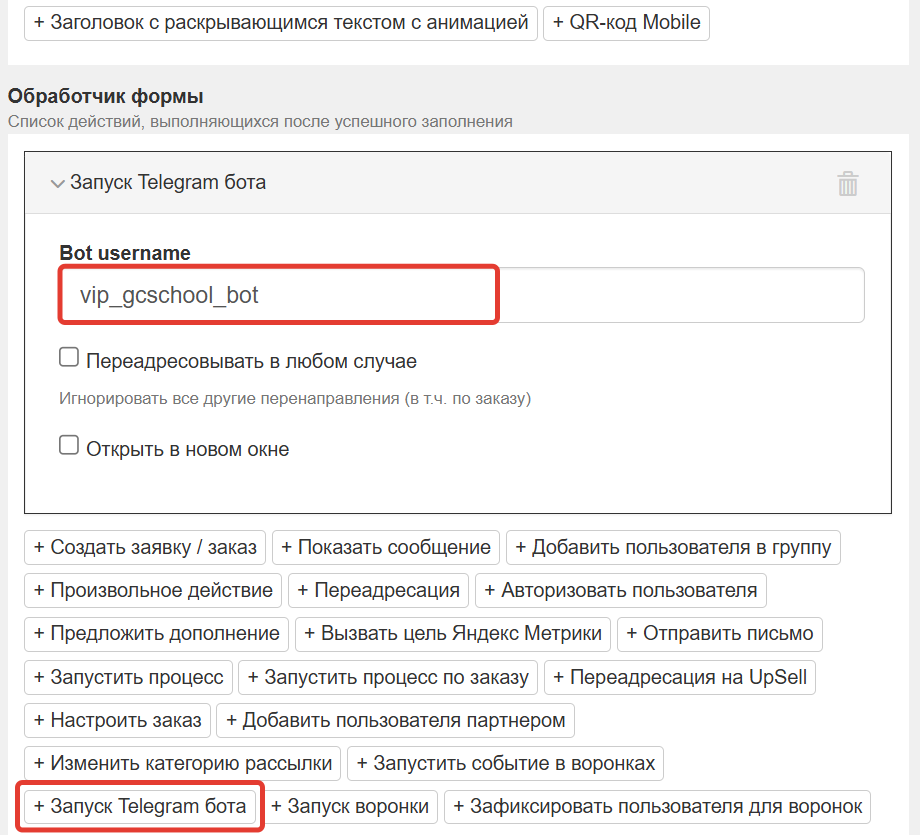
Task: Add action Изменить категорию рассылки
Action: 181,763
